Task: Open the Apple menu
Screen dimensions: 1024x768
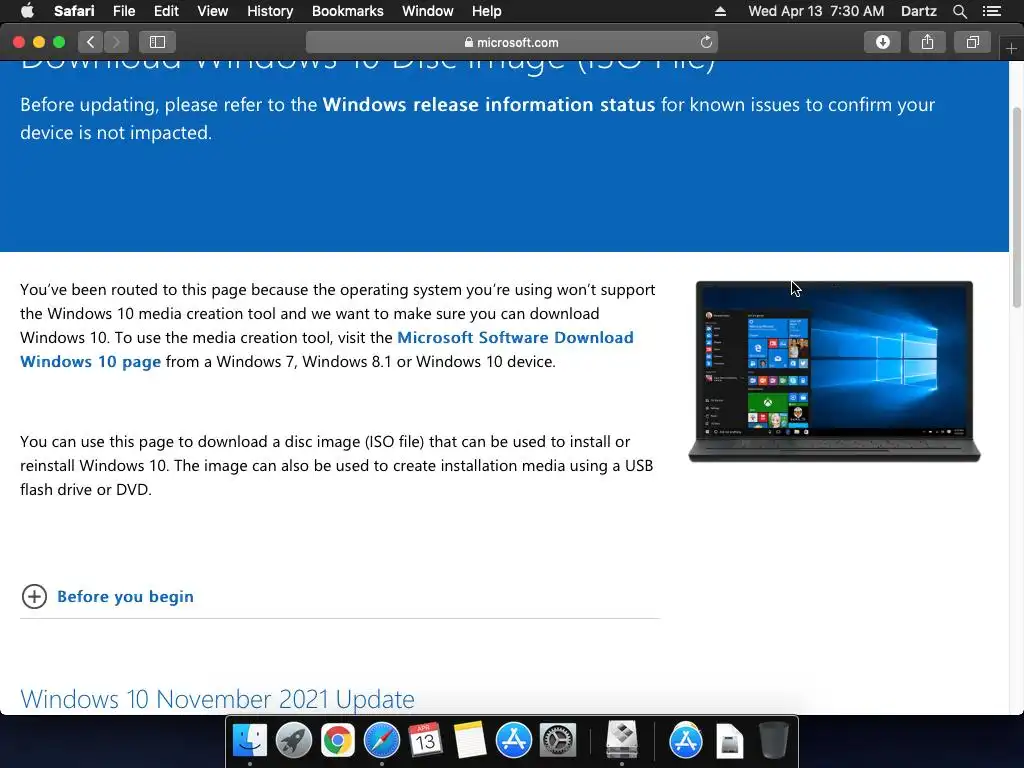Action: click(x=27, y=11)
